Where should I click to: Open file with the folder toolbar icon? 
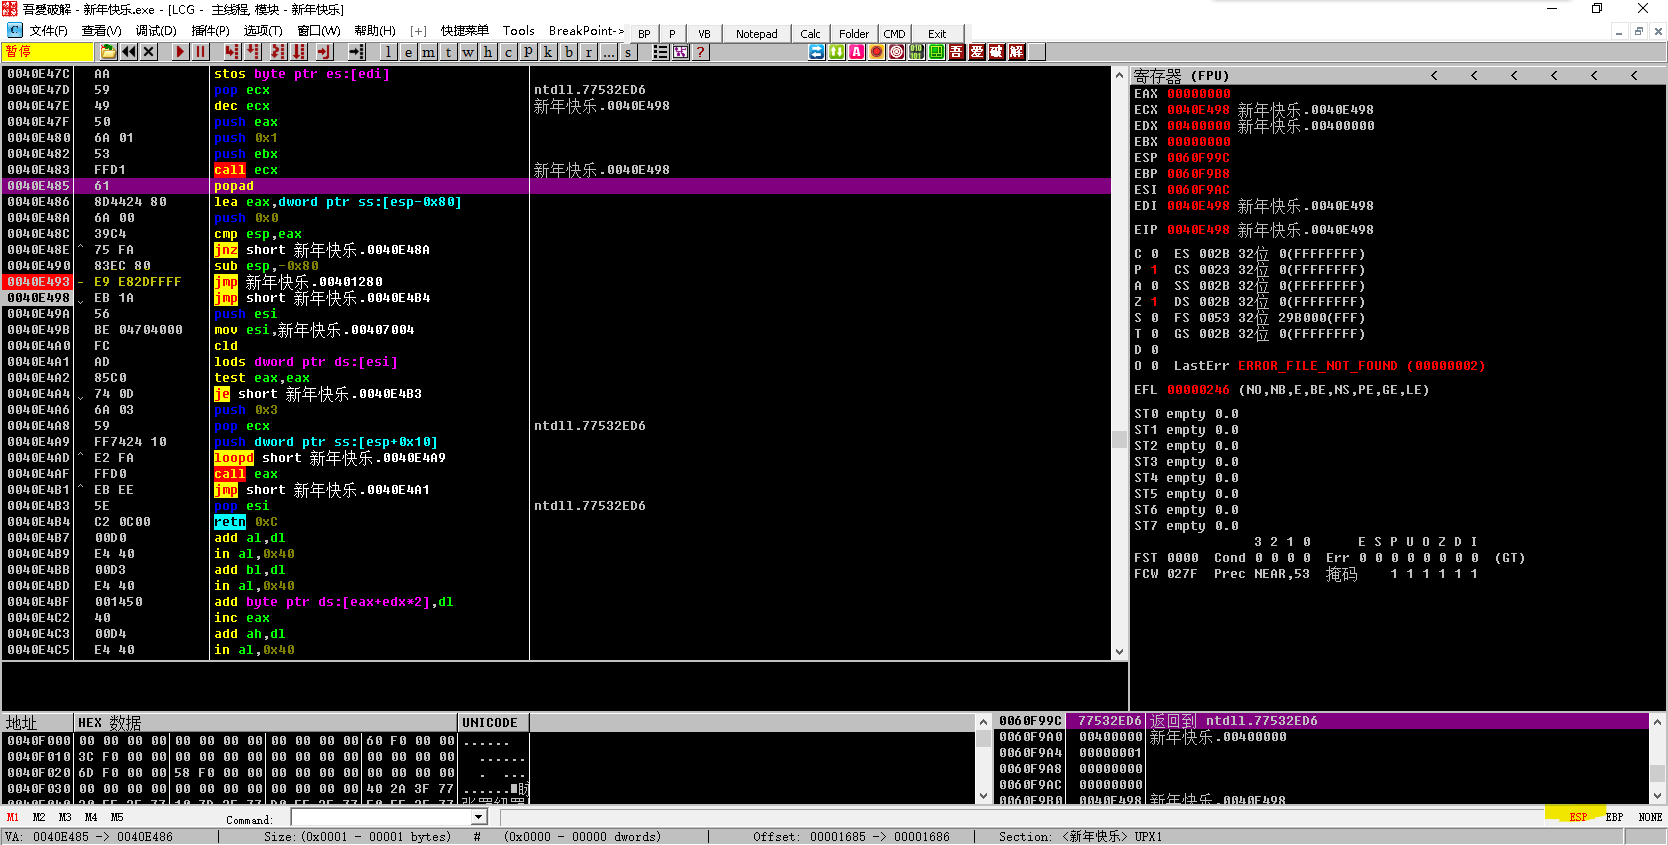109,52
